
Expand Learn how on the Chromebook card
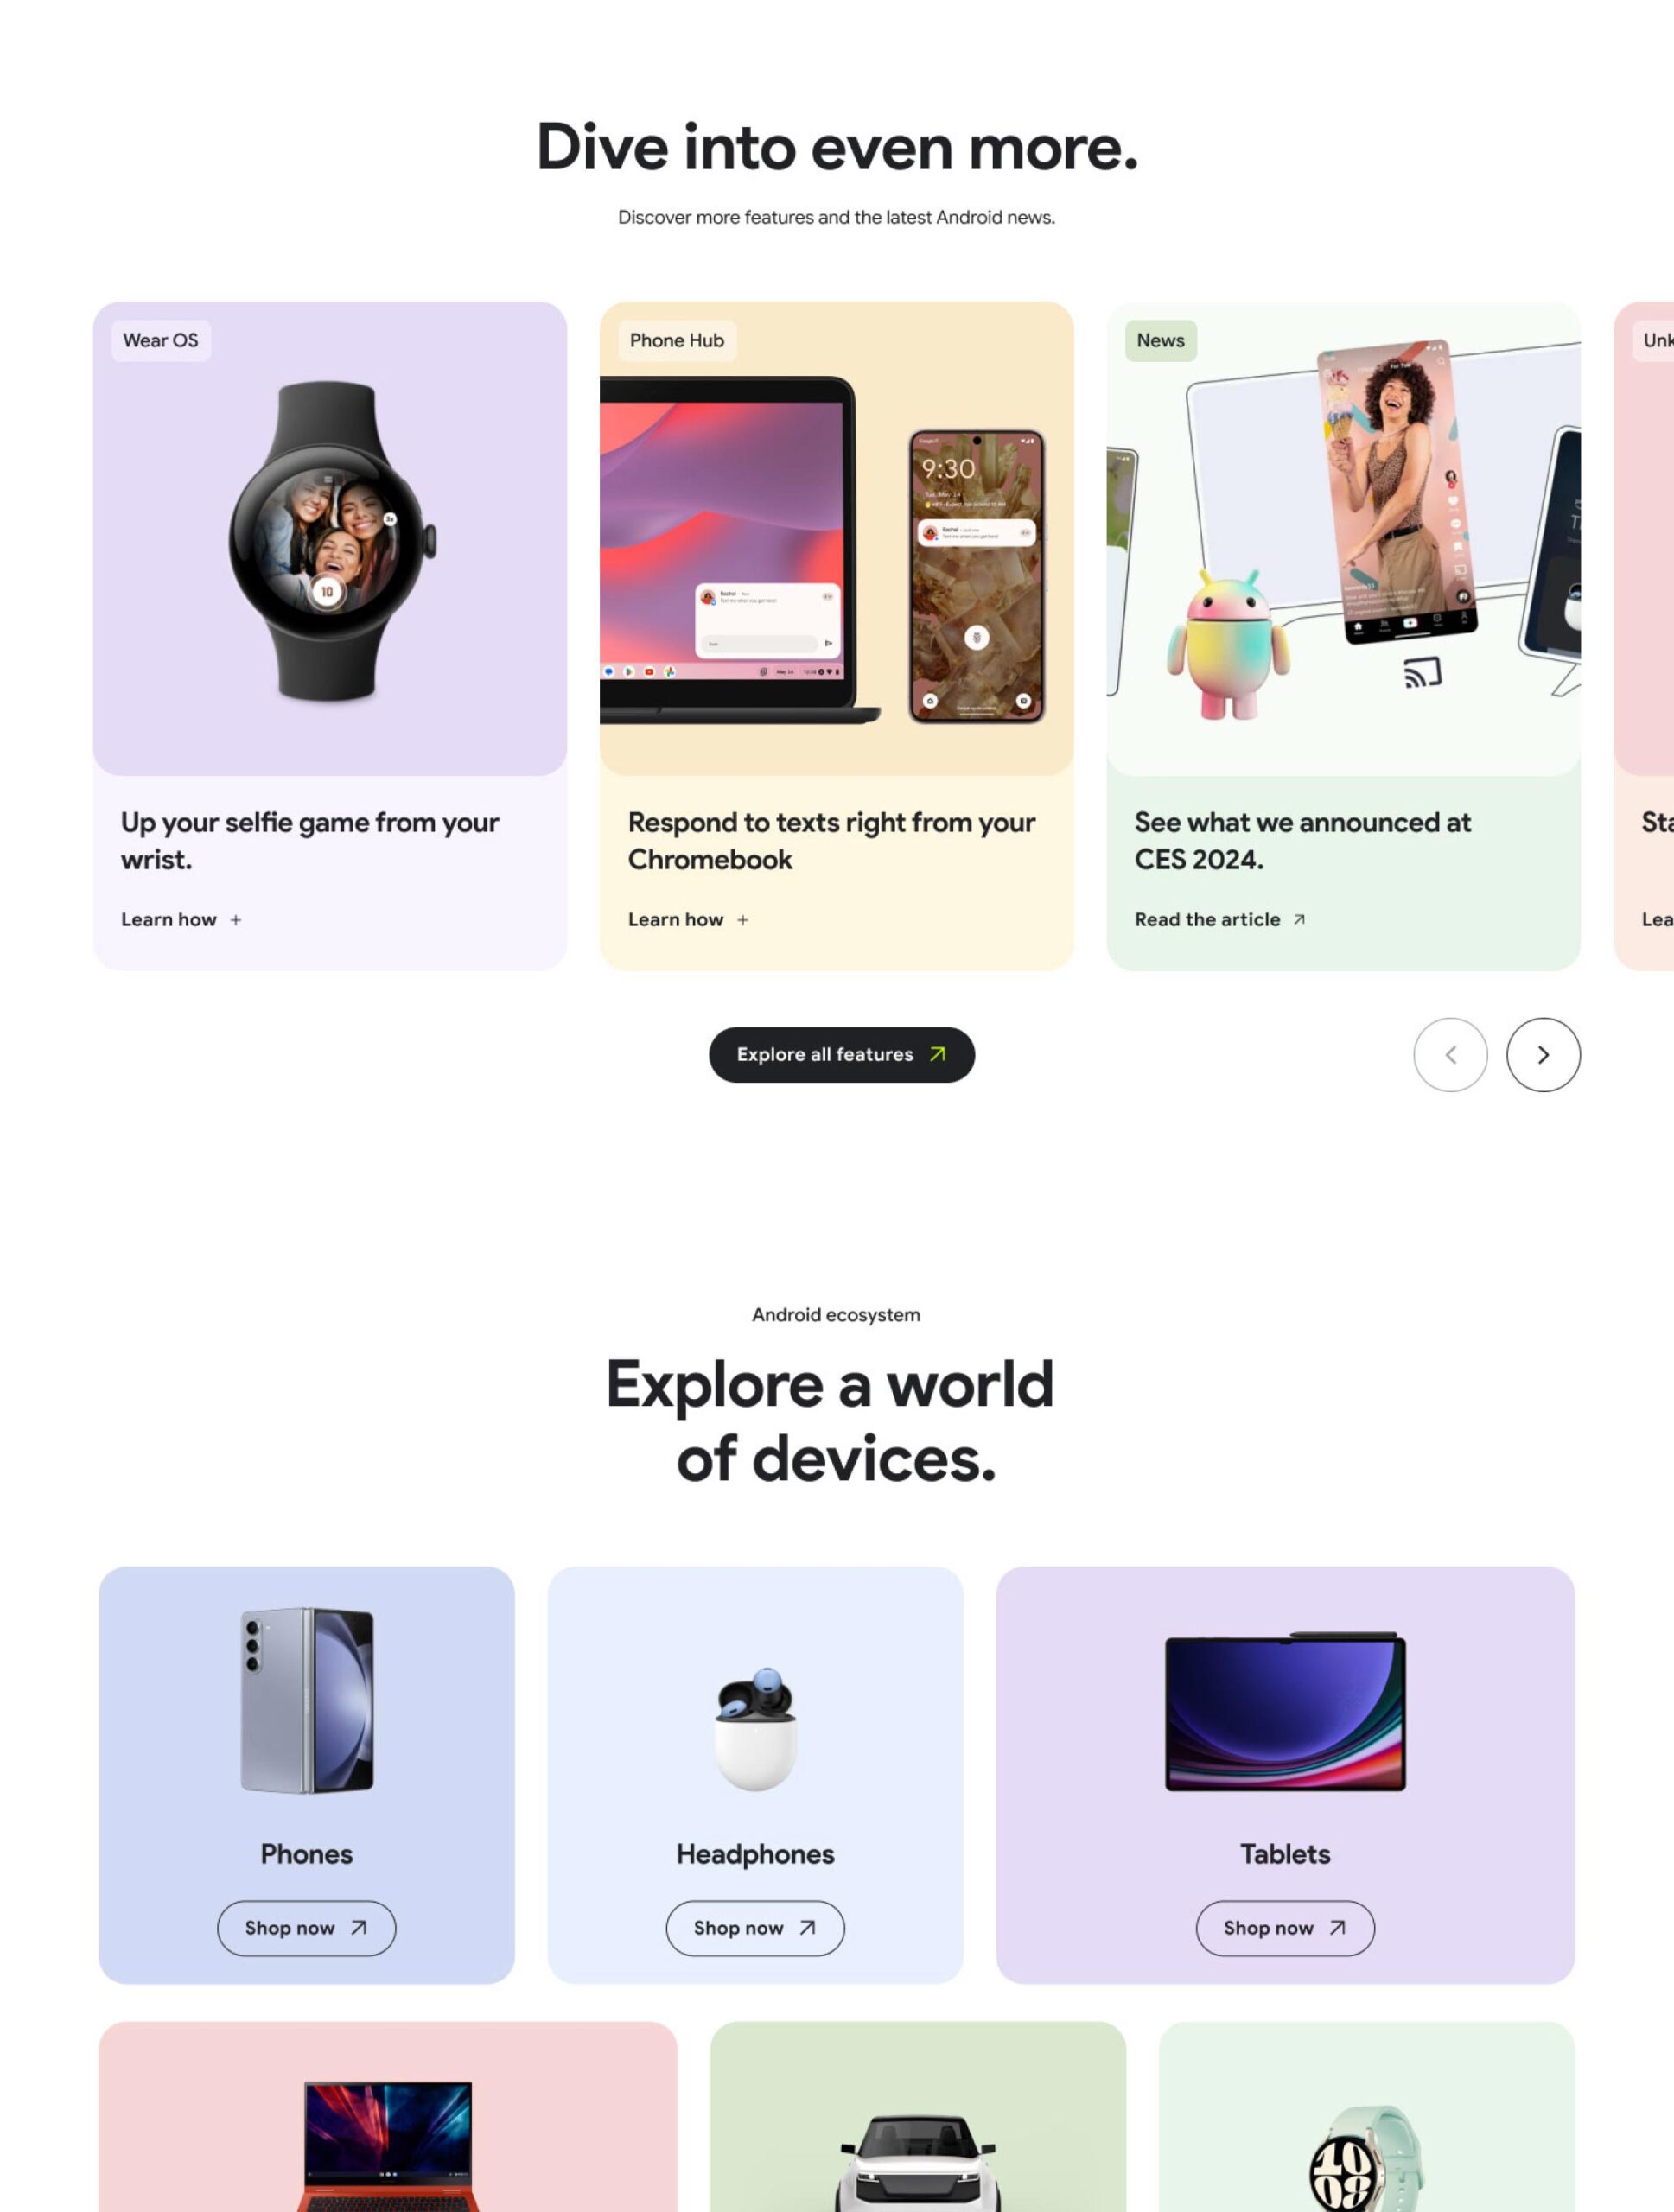[x=688, y=919]
